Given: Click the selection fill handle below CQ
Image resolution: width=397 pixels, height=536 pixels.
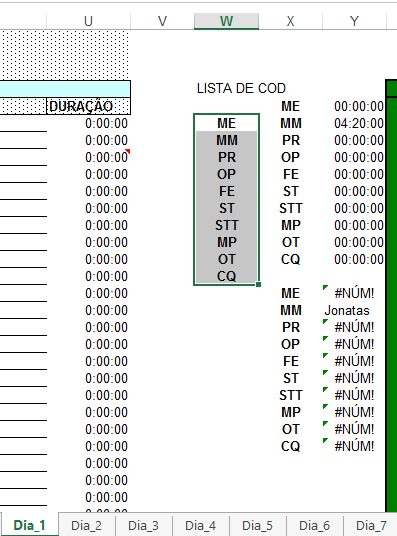Looking at the screenshot, I should click(x=259, y=284).
